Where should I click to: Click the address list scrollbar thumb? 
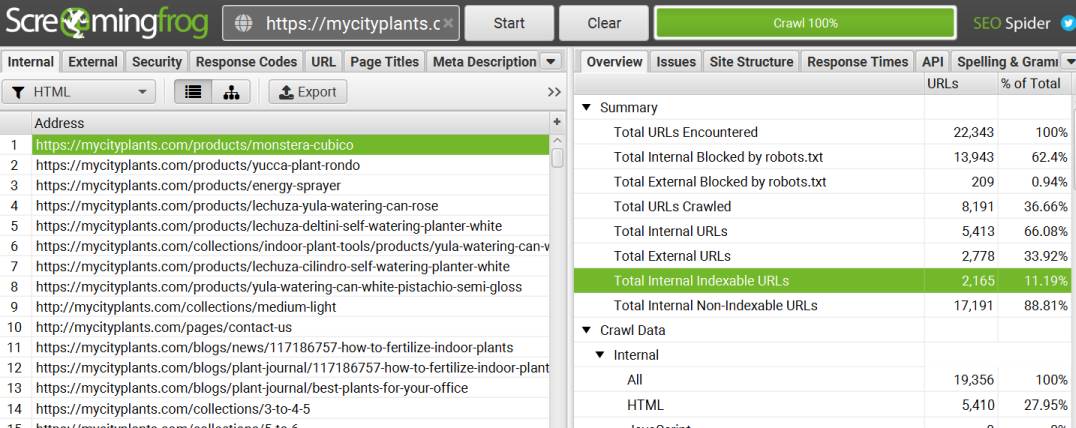pos(557,158)
